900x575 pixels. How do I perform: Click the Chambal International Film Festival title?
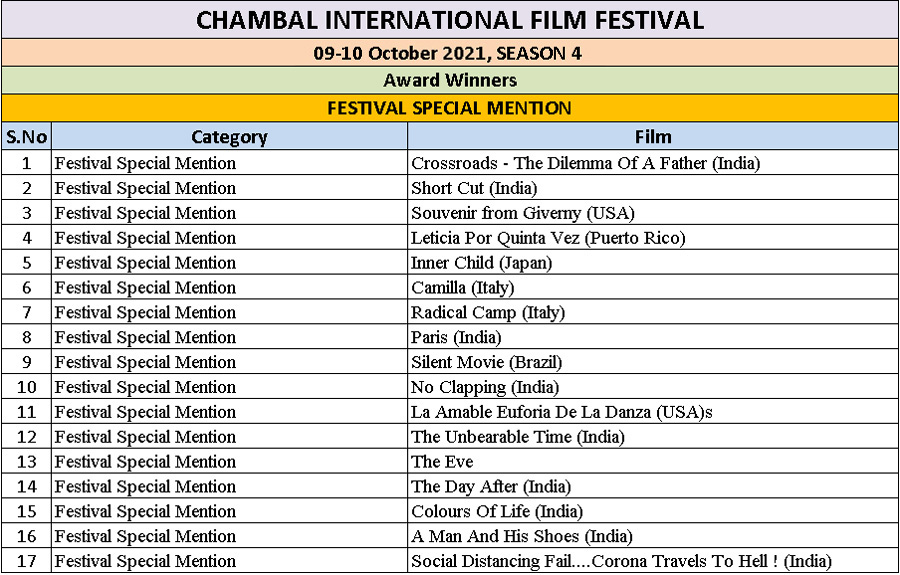(x=450, y=20)
